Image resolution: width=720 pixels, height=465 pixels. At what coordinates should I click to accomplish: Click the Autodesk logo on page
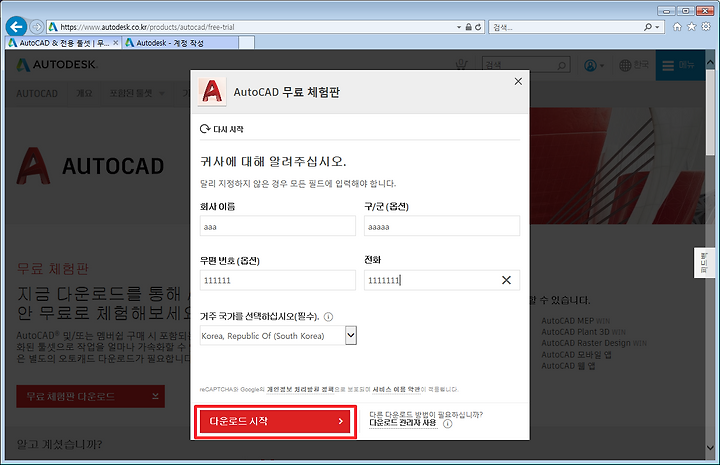tap(57, 65)
